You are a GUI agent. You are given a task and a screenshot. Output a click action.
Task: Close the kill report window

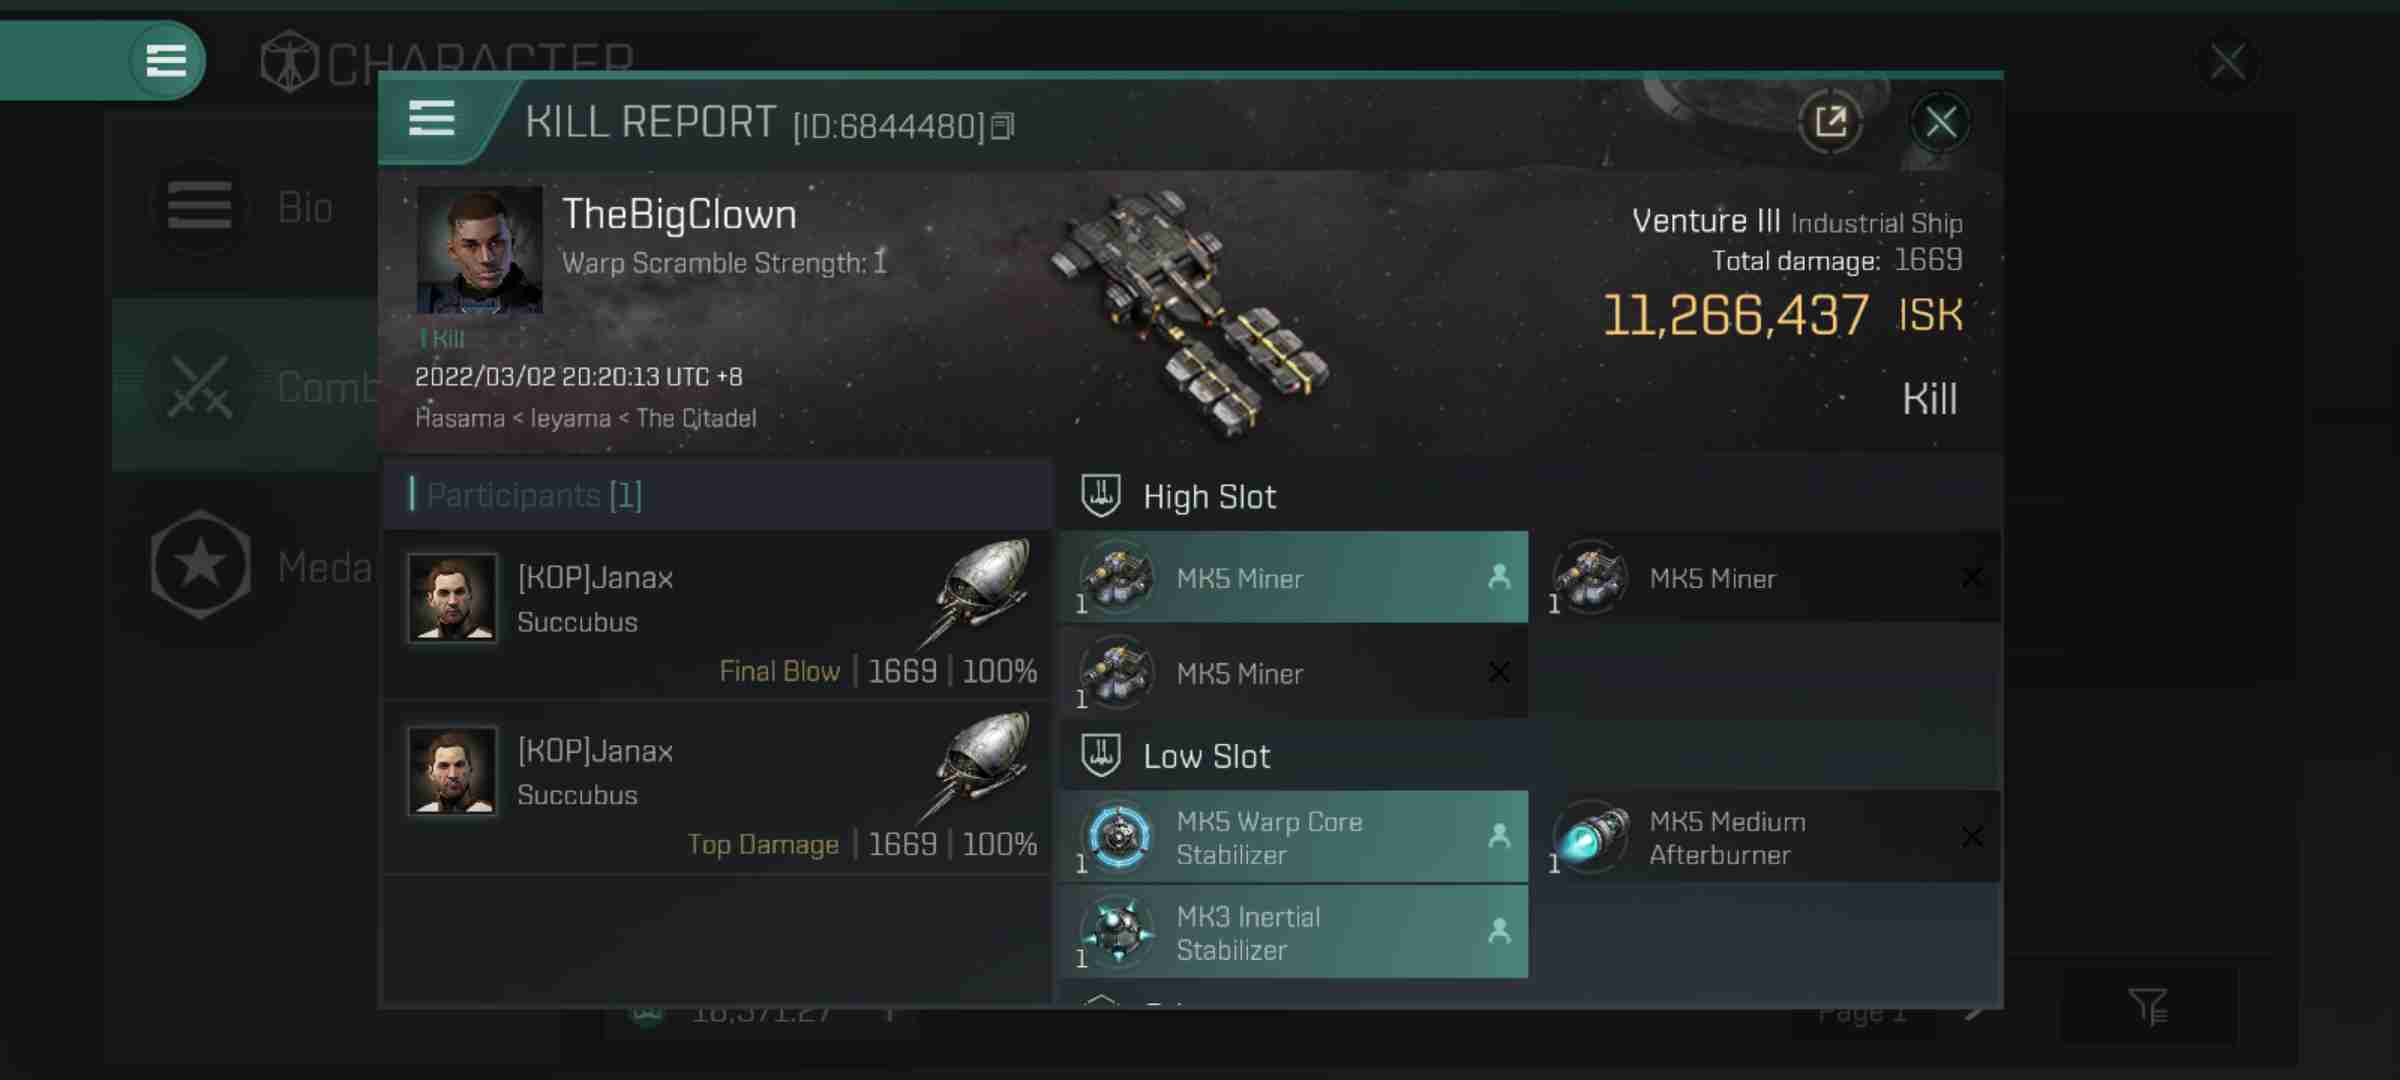(1940, 122)
